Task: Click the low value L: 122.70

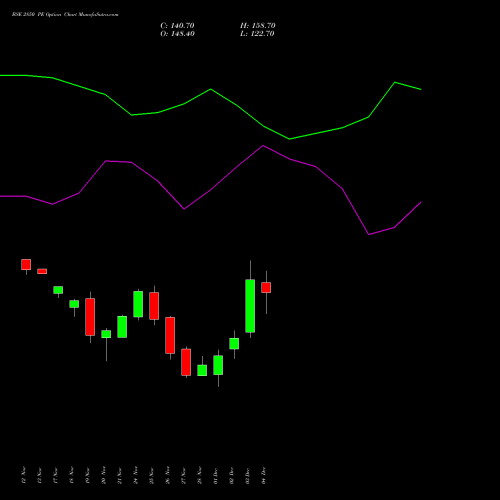Action: pos(257,34)
